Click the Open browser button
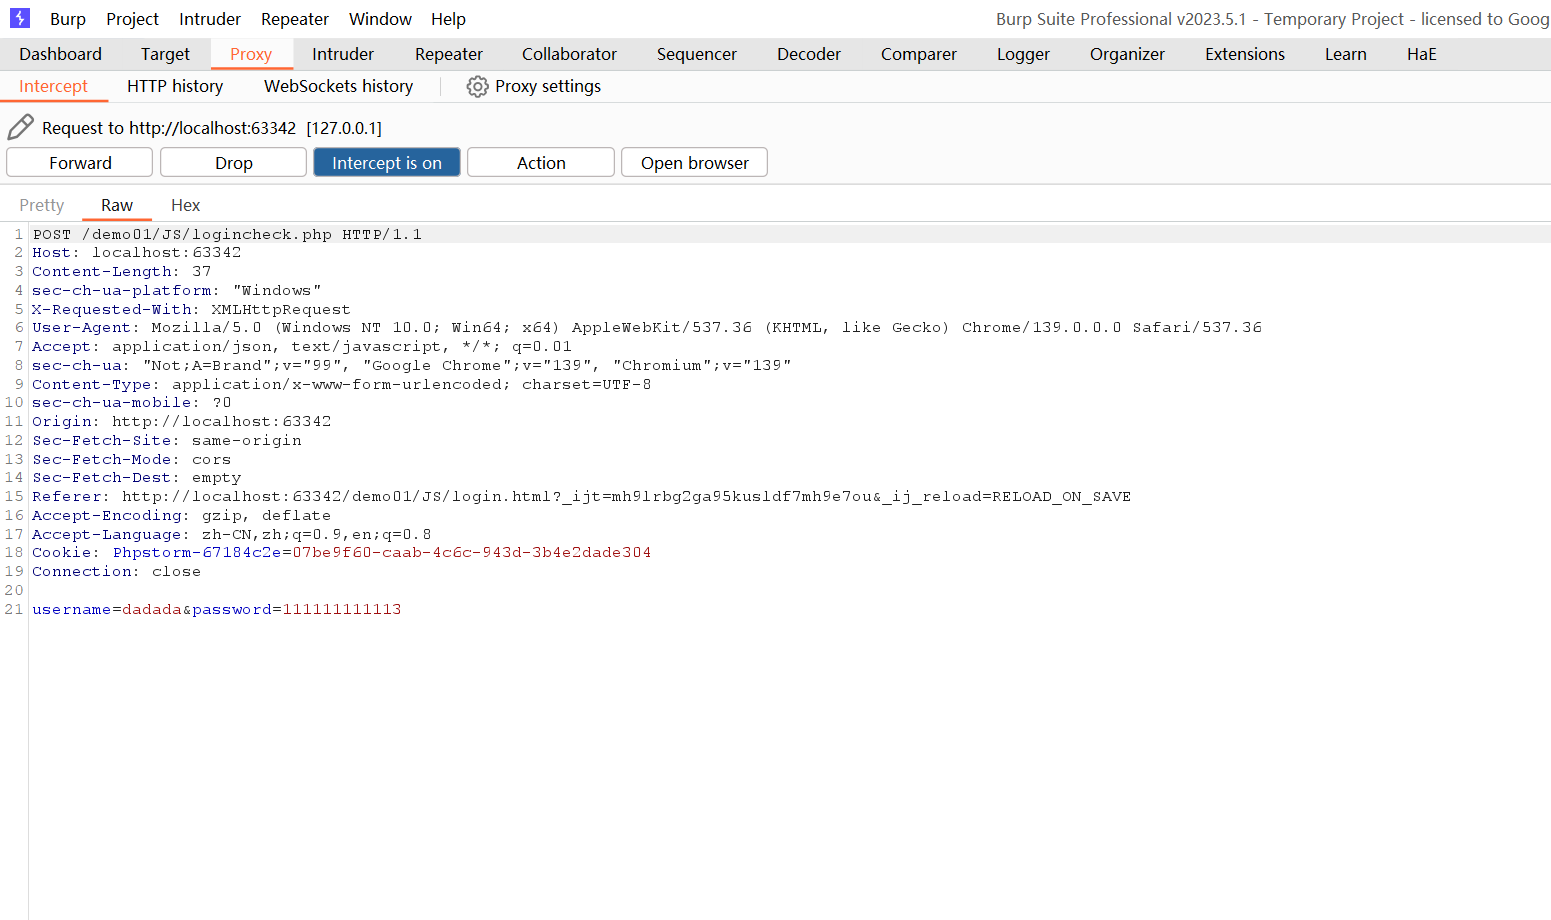This screenshot has width=1551, height=920. (x=695, y=162)
